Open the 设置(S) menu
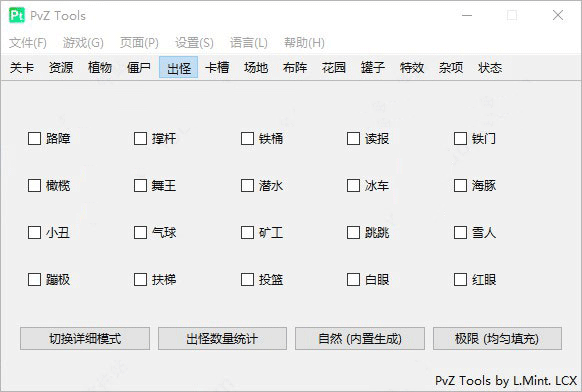Image resolution: width=582 pixels, height=392 pixels. [x=194, y=43]
